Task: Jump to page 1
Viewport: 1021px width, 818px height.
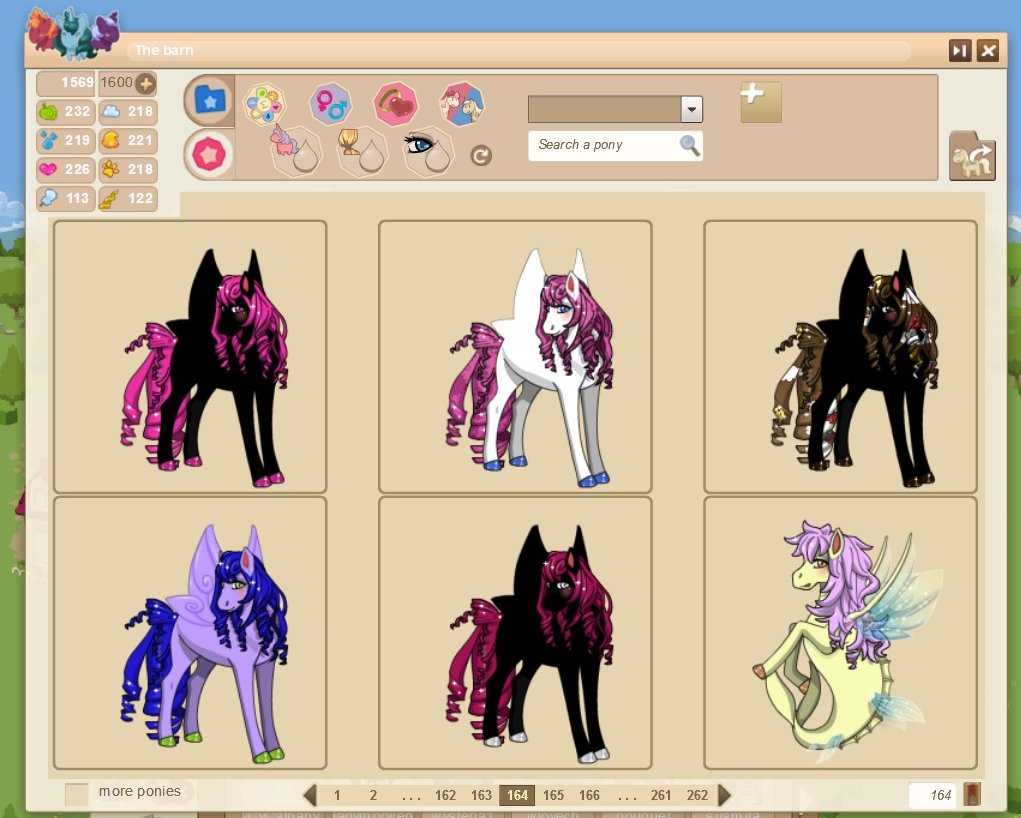Action: coord(337,795)
